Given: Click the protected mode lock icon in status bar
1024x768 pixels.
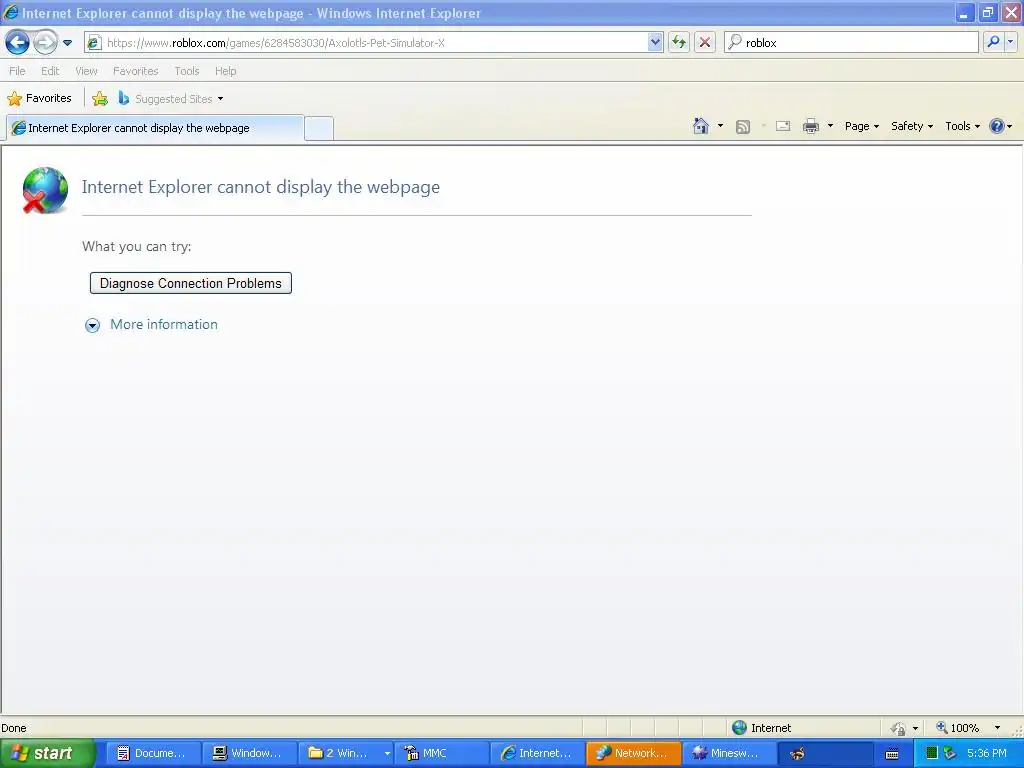Looking at the screenshot, I should pos(898,728).
